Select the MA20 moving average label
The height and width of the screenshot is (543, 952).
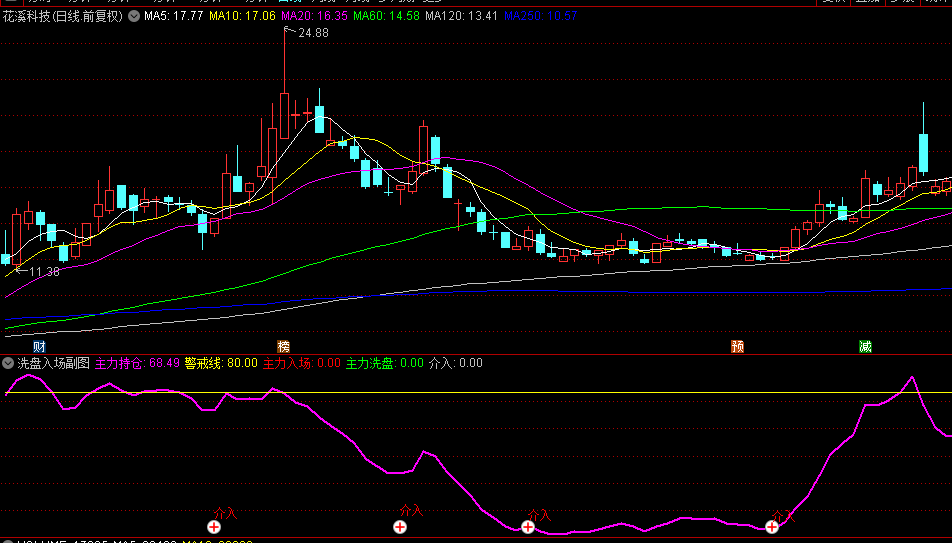314,17
